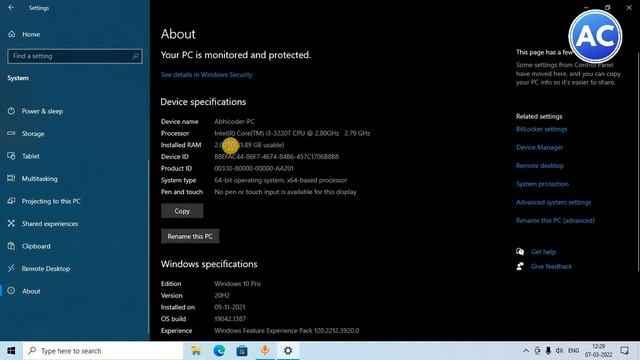Copy the device specifications
Image resolution: width=640 pixels, height=360 pixels.
tap(182, 211)
